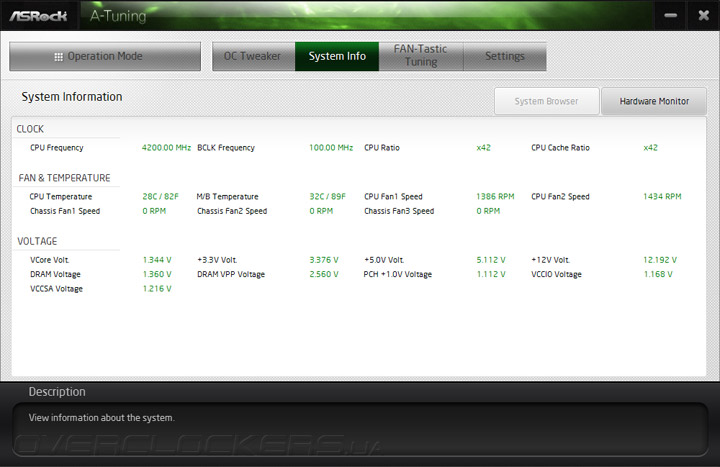Click the DRAM VPP Voltage value 2.560 V
Image resolution: width=720 pixels, height=467 pixels.
324,274
